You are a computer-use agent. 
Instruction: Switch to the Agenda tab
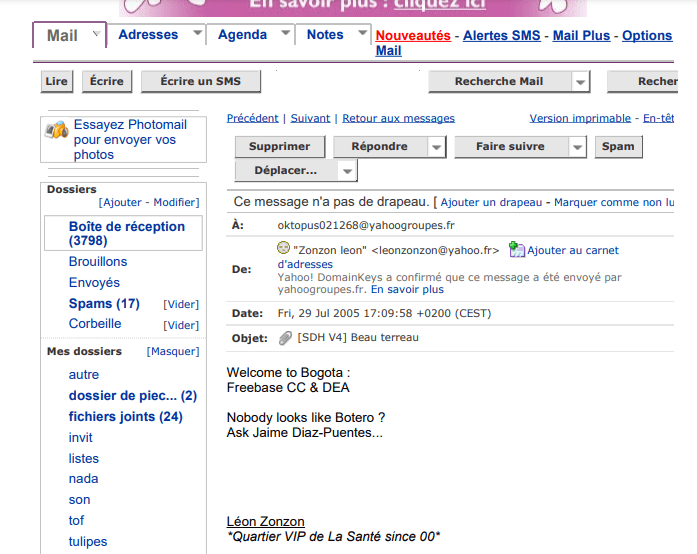(242, 35)
